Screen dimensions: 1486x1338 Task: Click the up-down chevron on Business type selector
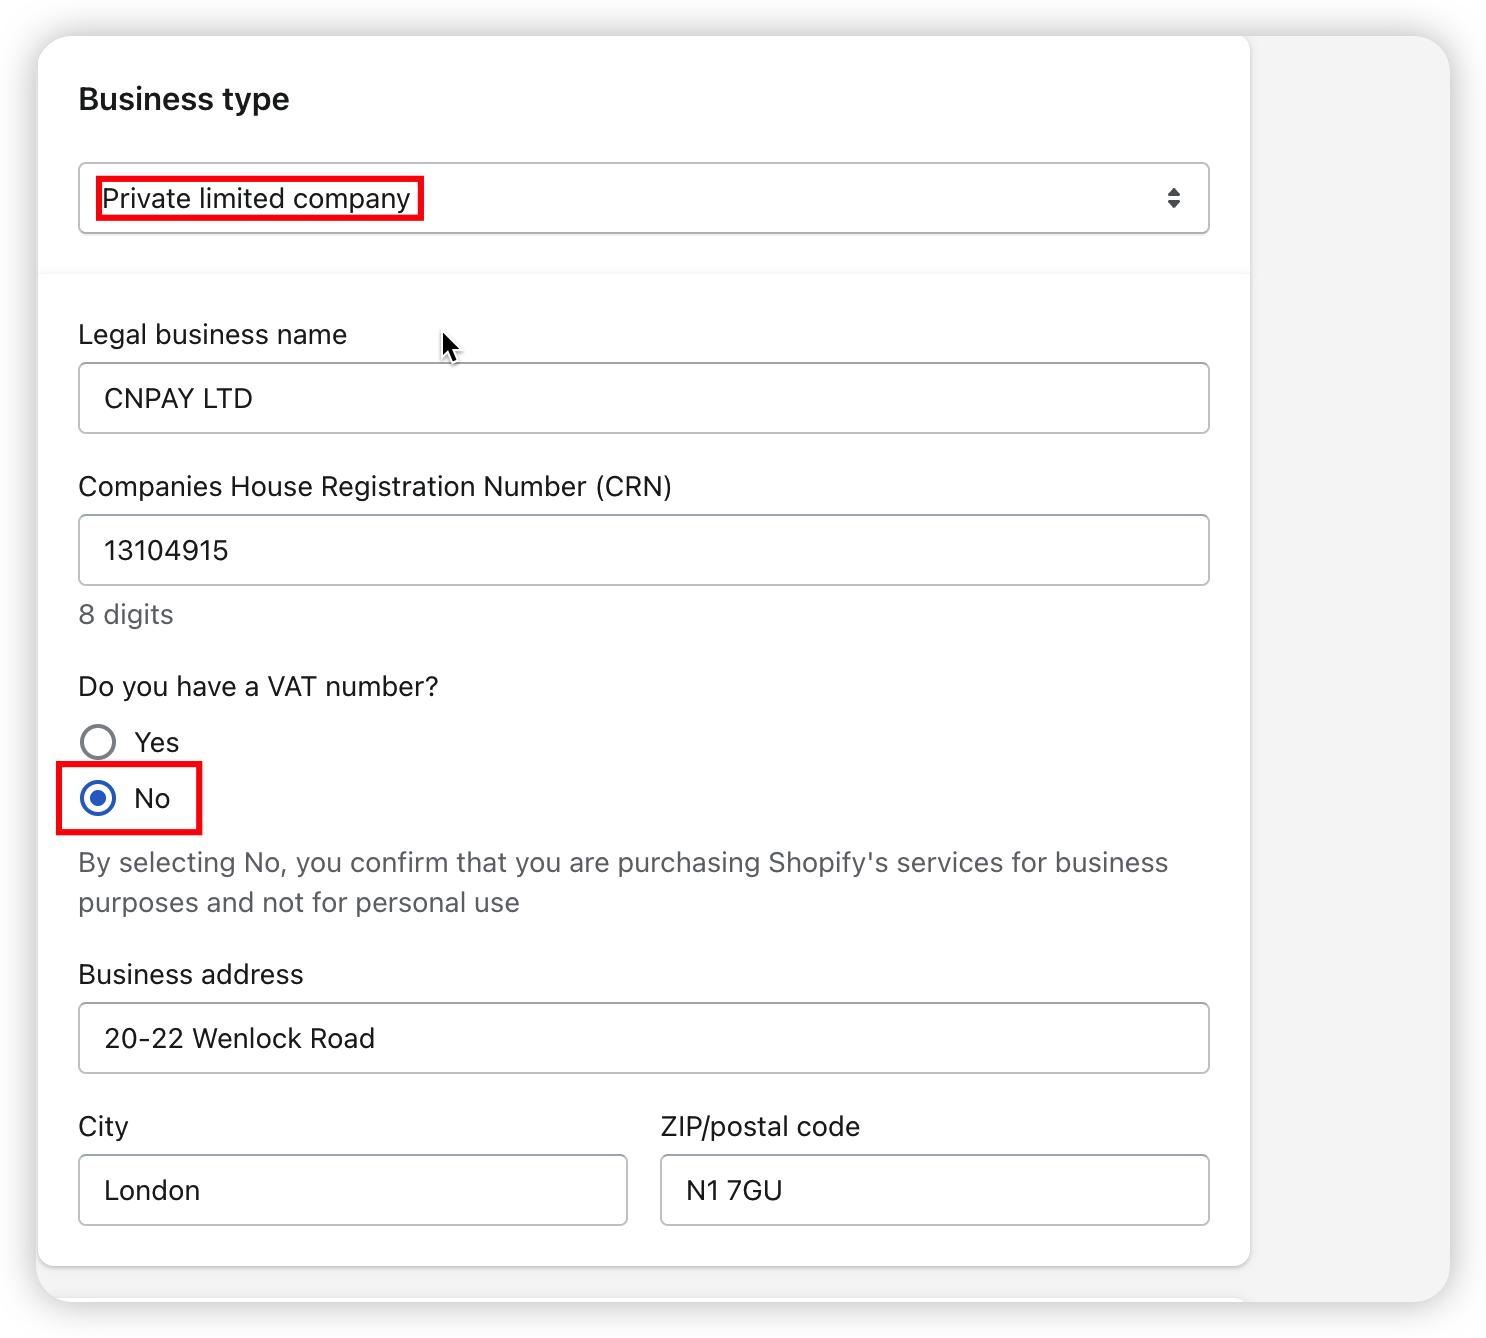click(1172, 198)
